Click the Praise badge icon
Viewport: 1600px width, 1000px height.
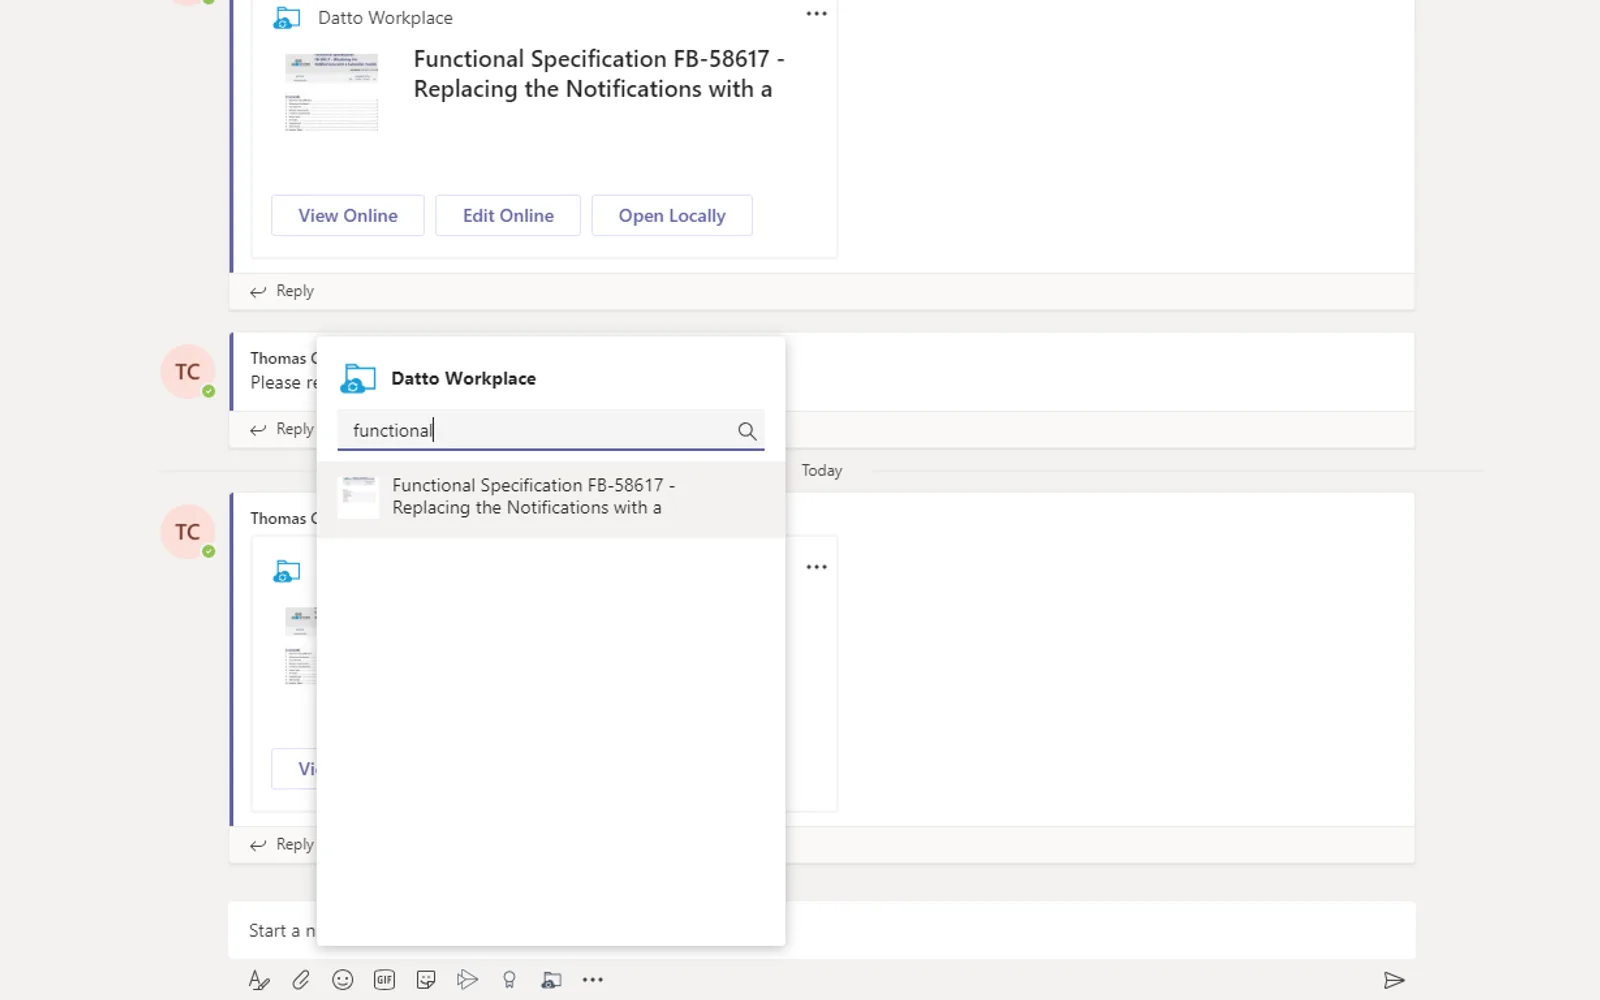coord(509,980)
